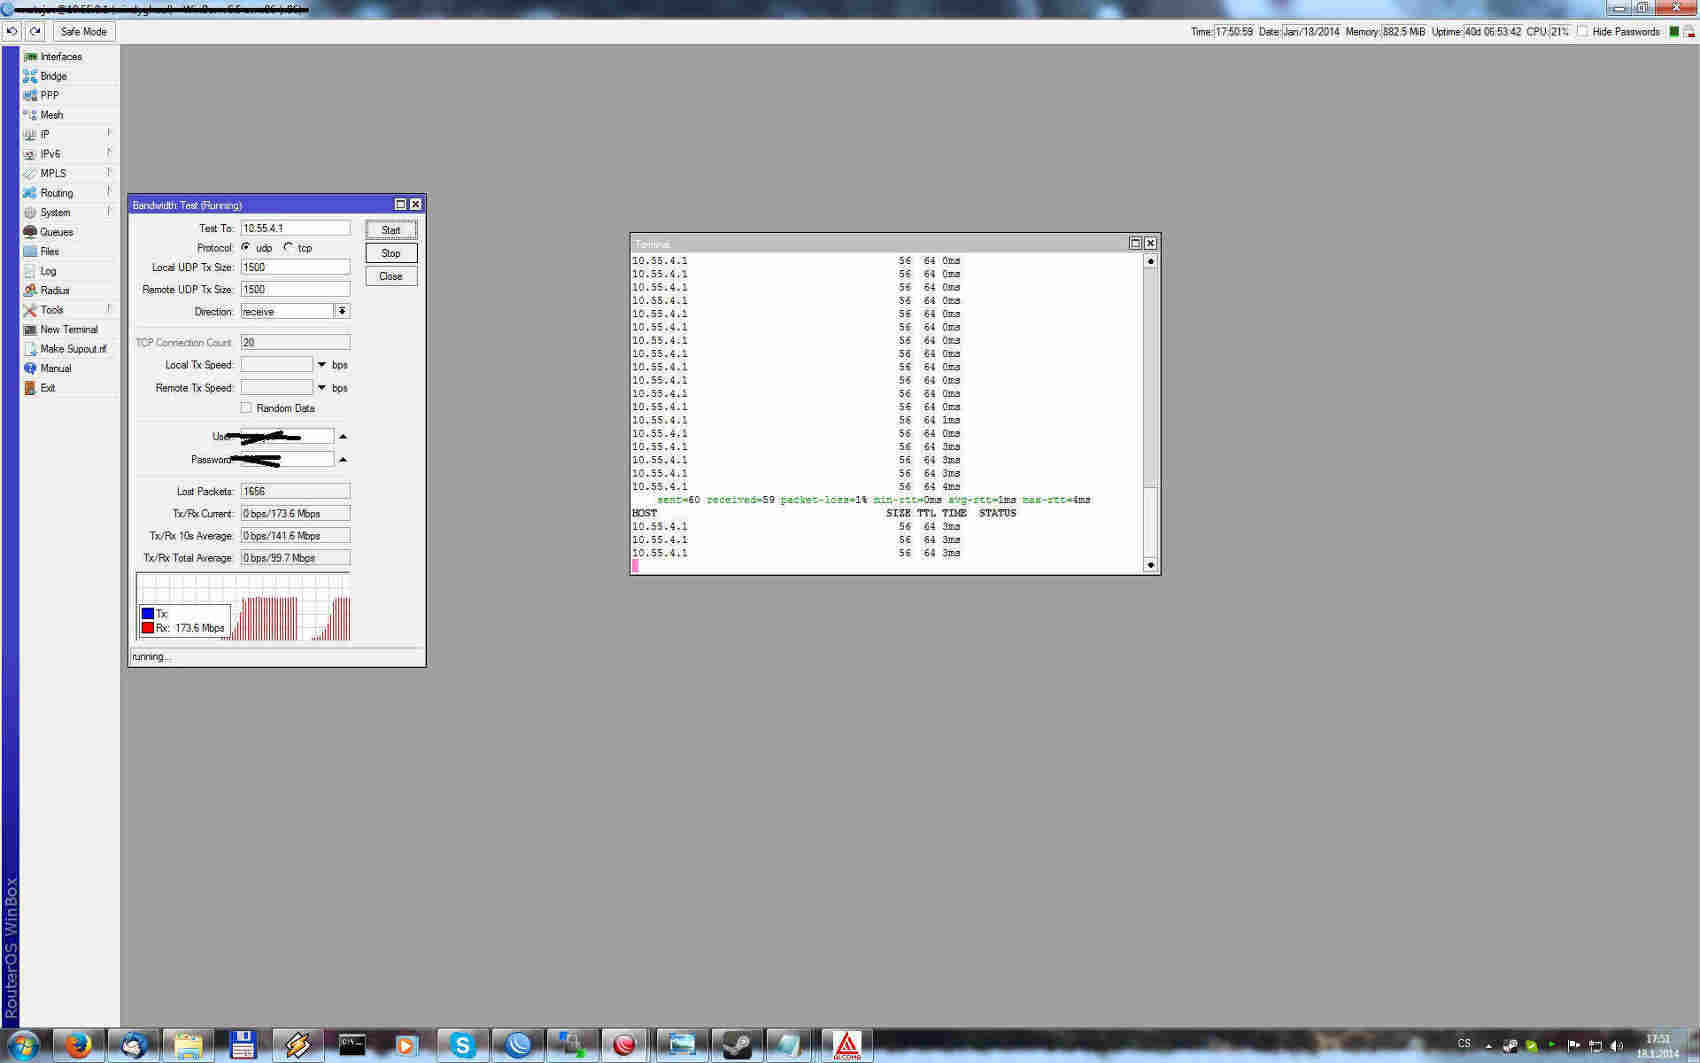Click the Radius icon
Viewport: 1700px width, 1063px height.
click(x=30, y=291)
